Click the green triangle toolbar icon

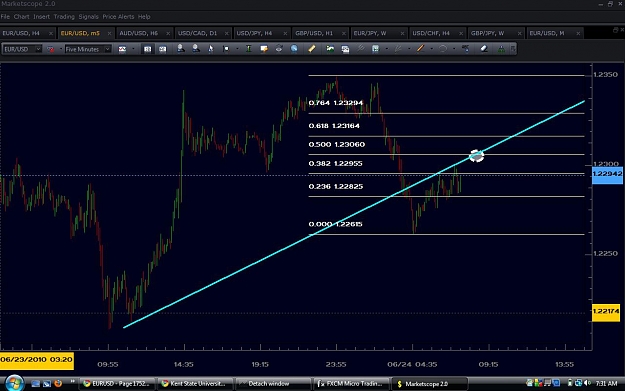(x=501, y=49)
